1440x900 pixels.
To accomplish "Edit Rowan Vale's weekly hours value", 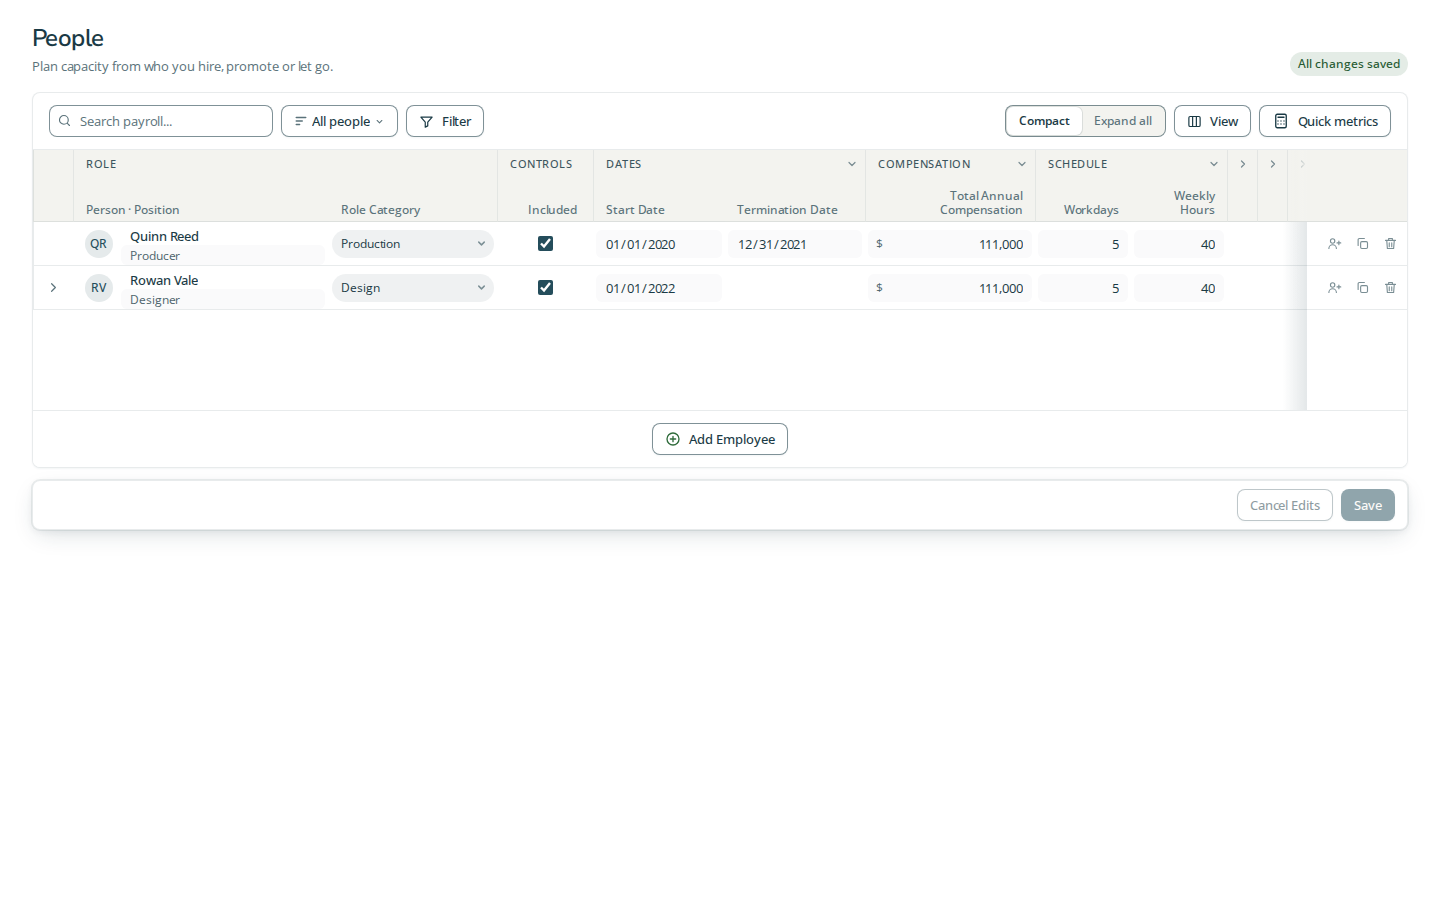I will (1179, 288).
